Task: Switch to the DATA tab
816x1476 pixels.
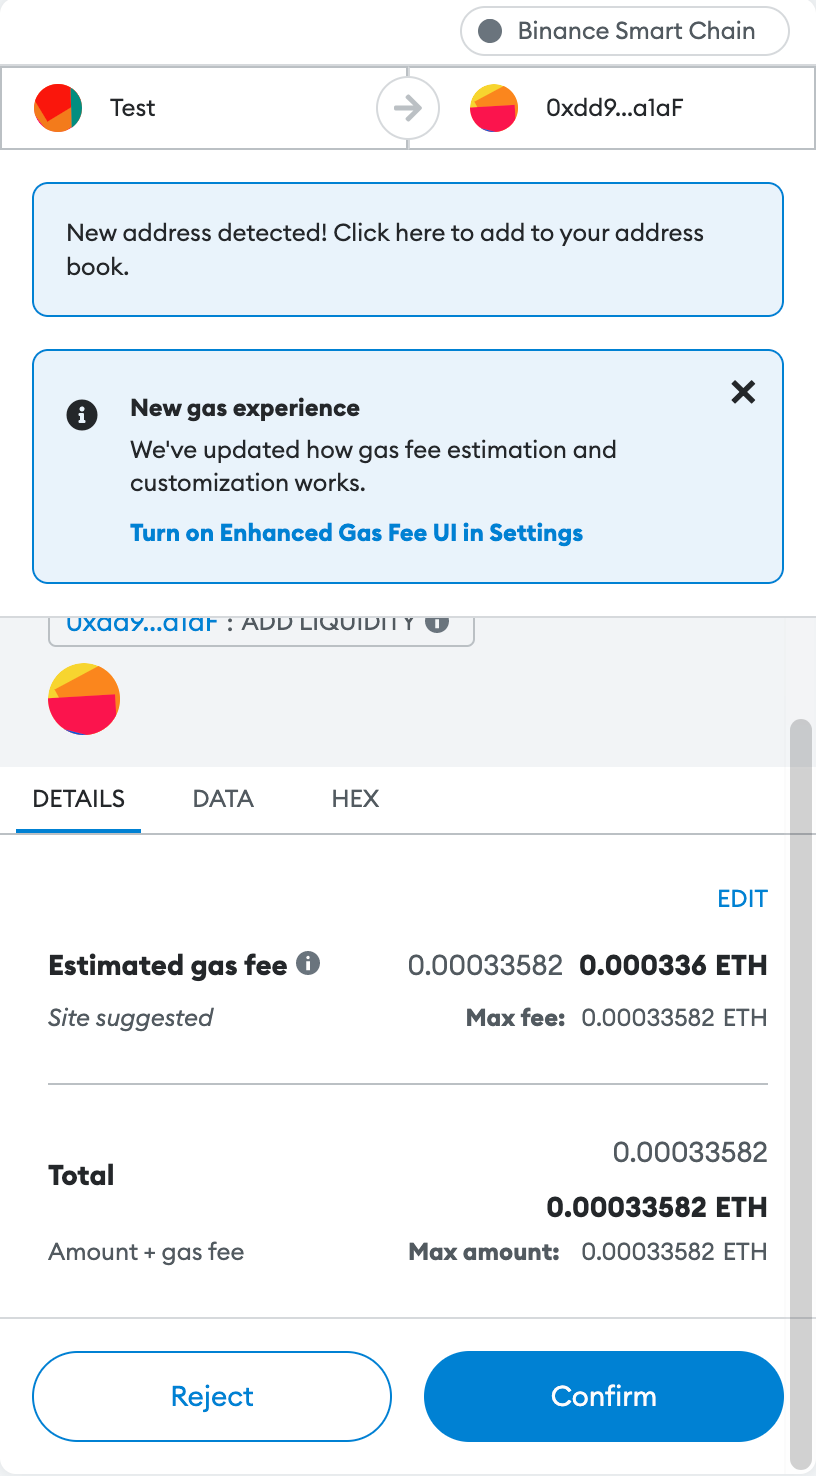Action: (223, 799)
